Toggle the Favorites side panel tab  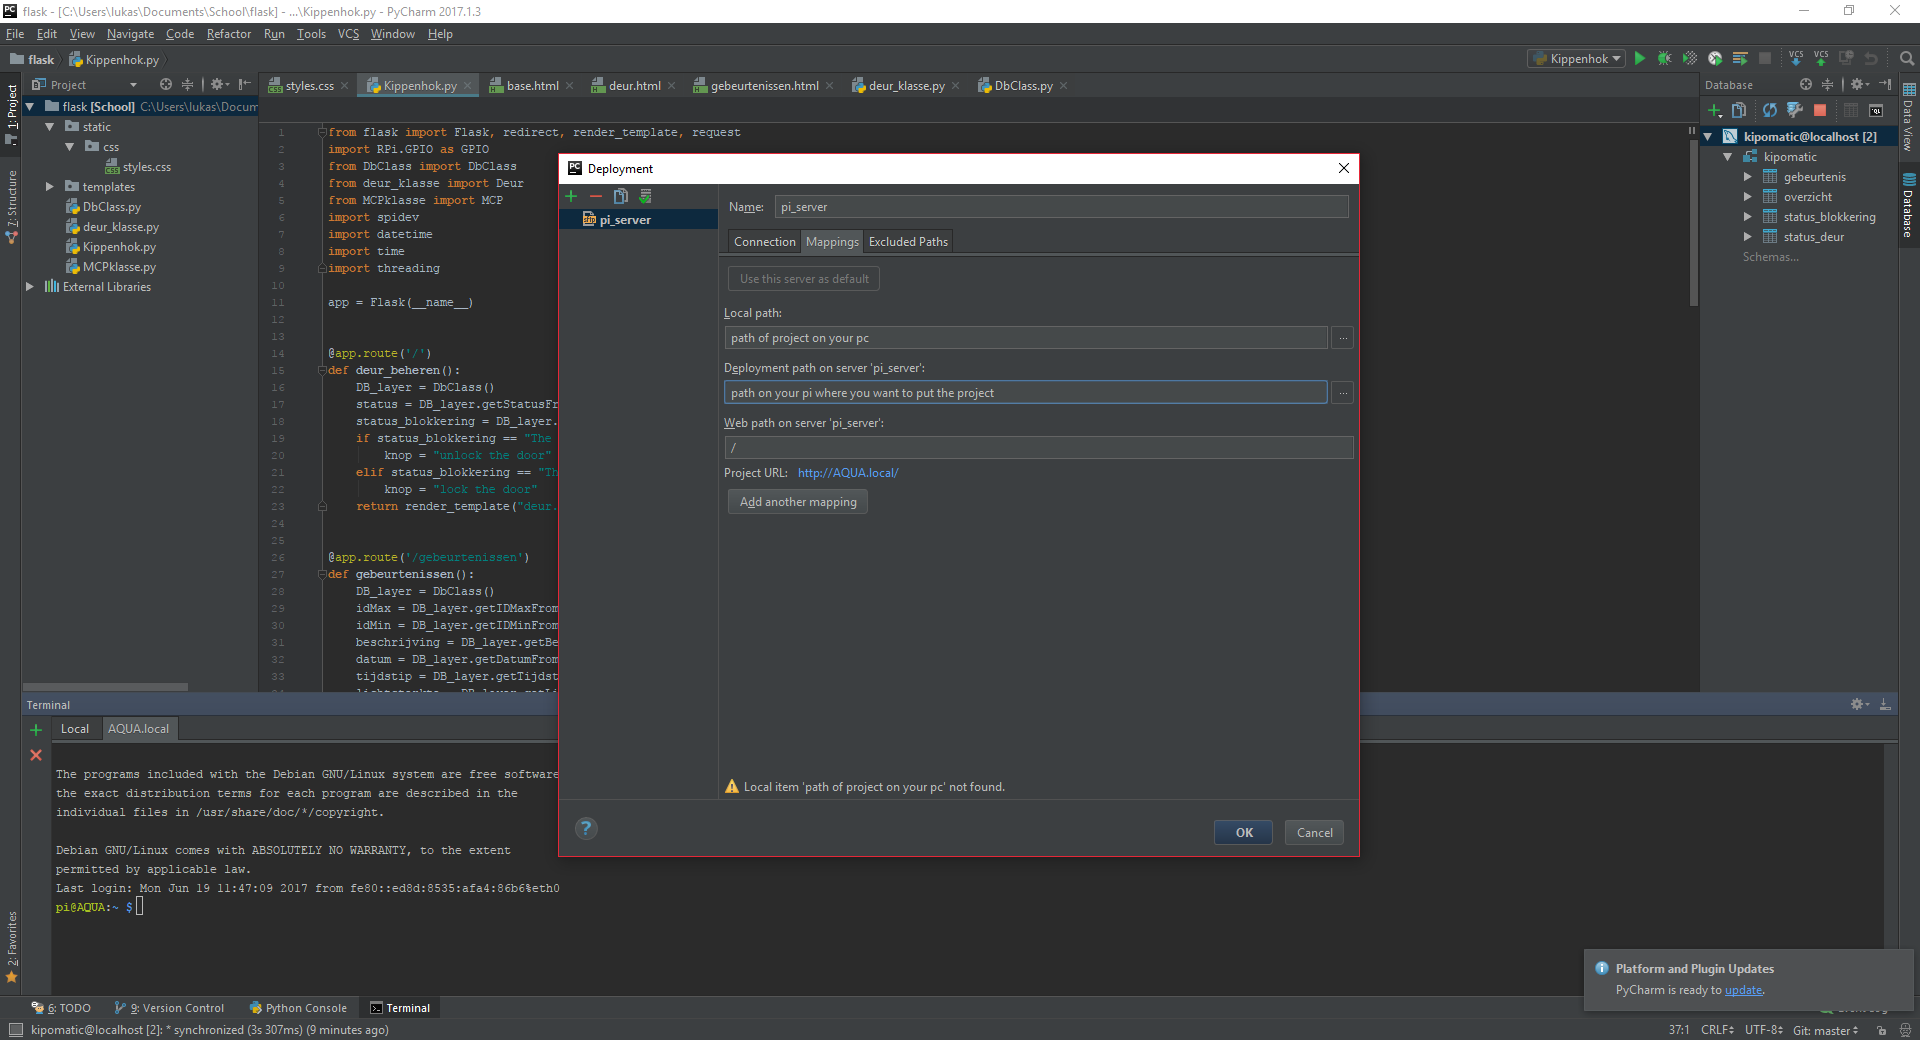[12, 945]
